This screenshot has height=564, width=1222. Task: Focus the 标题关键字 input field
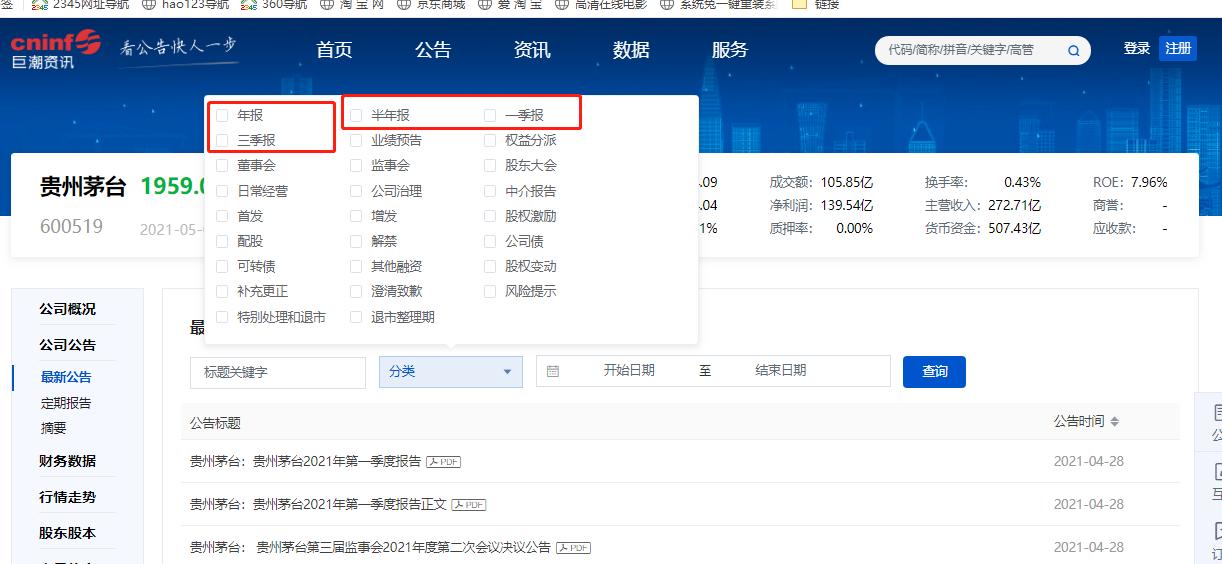pos(278,372)
